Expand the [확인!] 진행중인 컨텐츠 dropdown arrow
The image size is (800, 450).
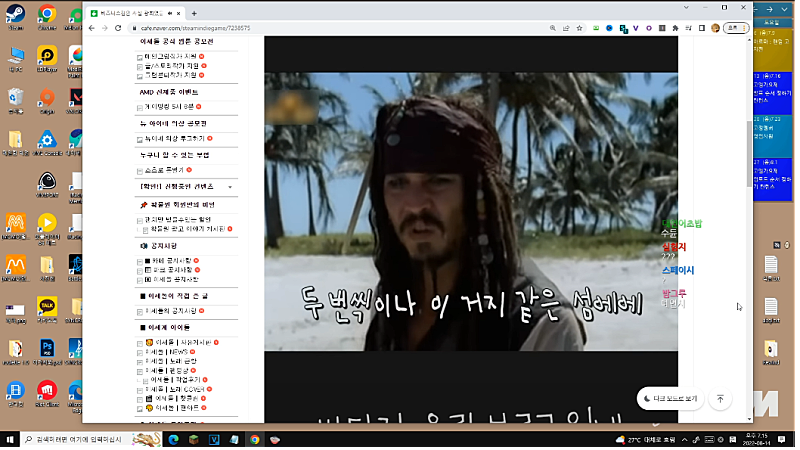(230, 187)
